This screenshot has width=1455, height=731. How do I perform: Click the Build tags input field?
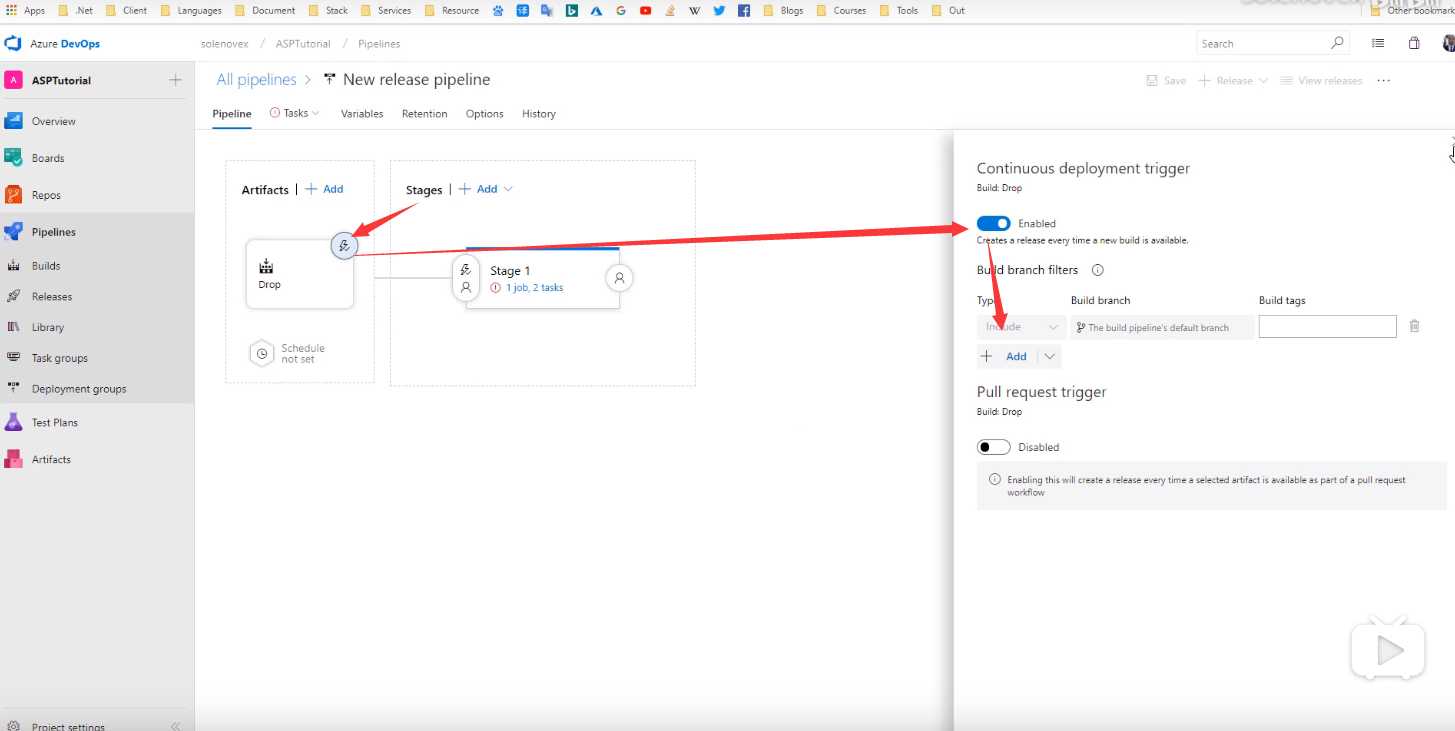1327,326
